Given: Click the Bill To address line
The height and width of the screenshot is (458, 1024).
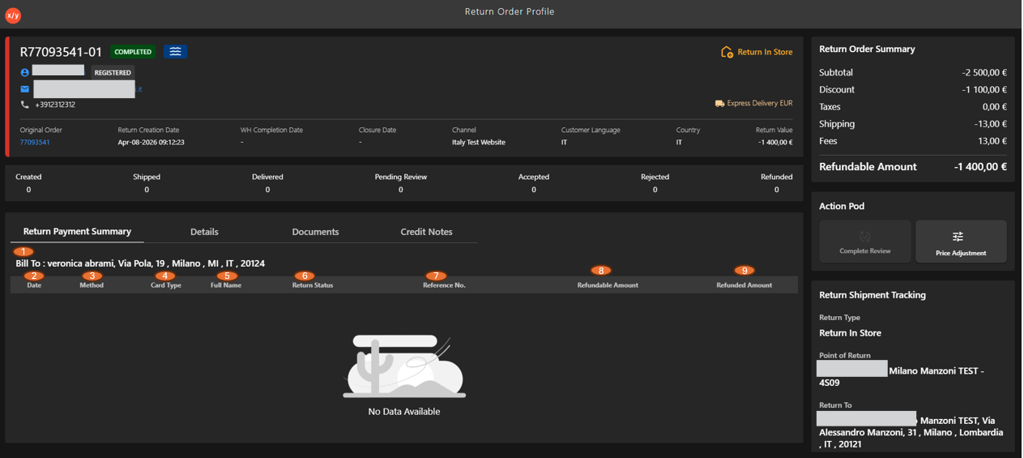Looking at the screenshot, I should [140, 263].
